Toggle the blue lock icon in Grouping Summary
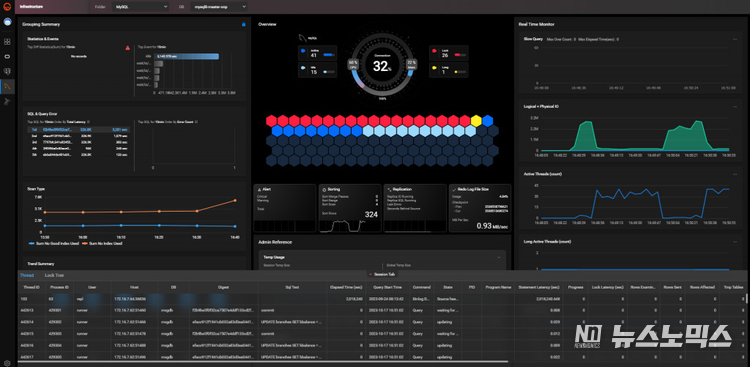This screenshot has height=367, width=750. 243,24
